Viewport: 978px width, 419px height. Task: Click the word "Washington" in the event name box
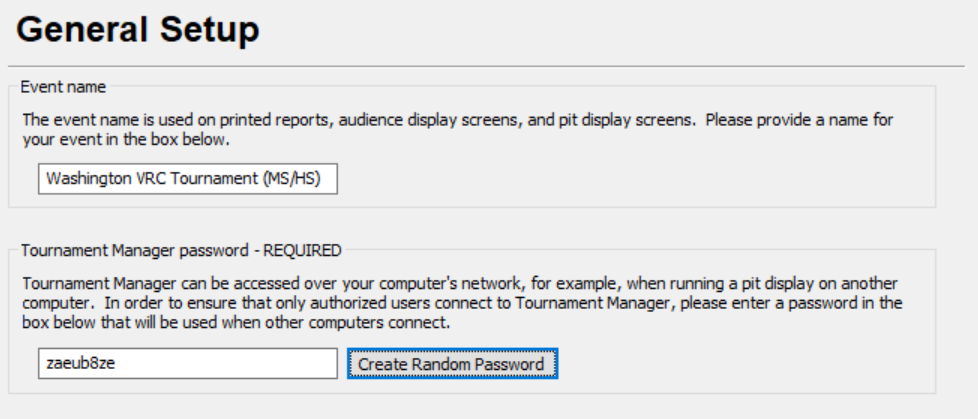coord(87,179)
